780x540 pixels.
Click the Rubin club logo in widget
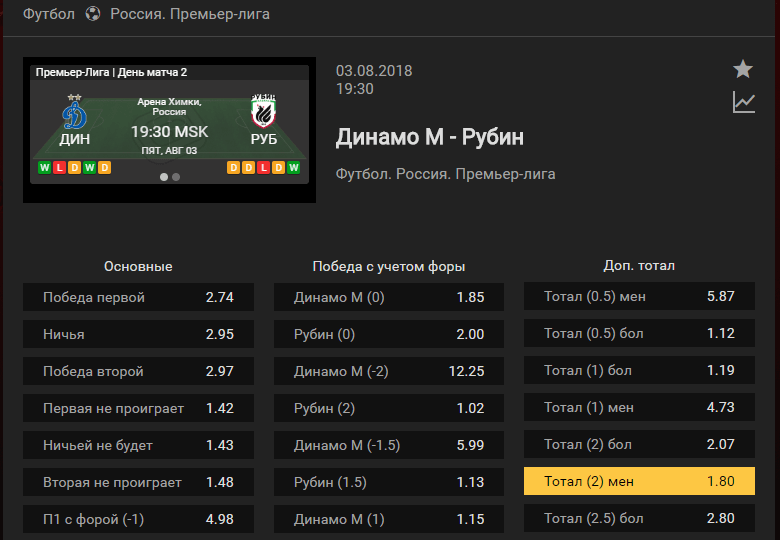coord(263,111)
